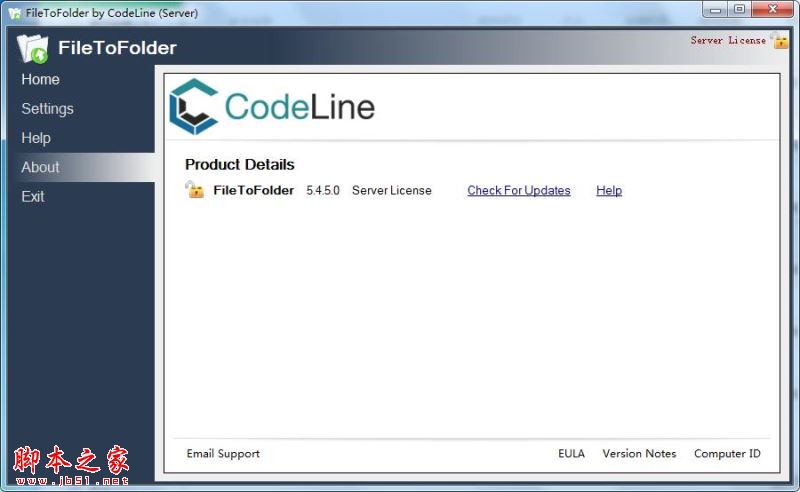Click 'Server License' text in product row
800x492 pixels.
(392, 190)
